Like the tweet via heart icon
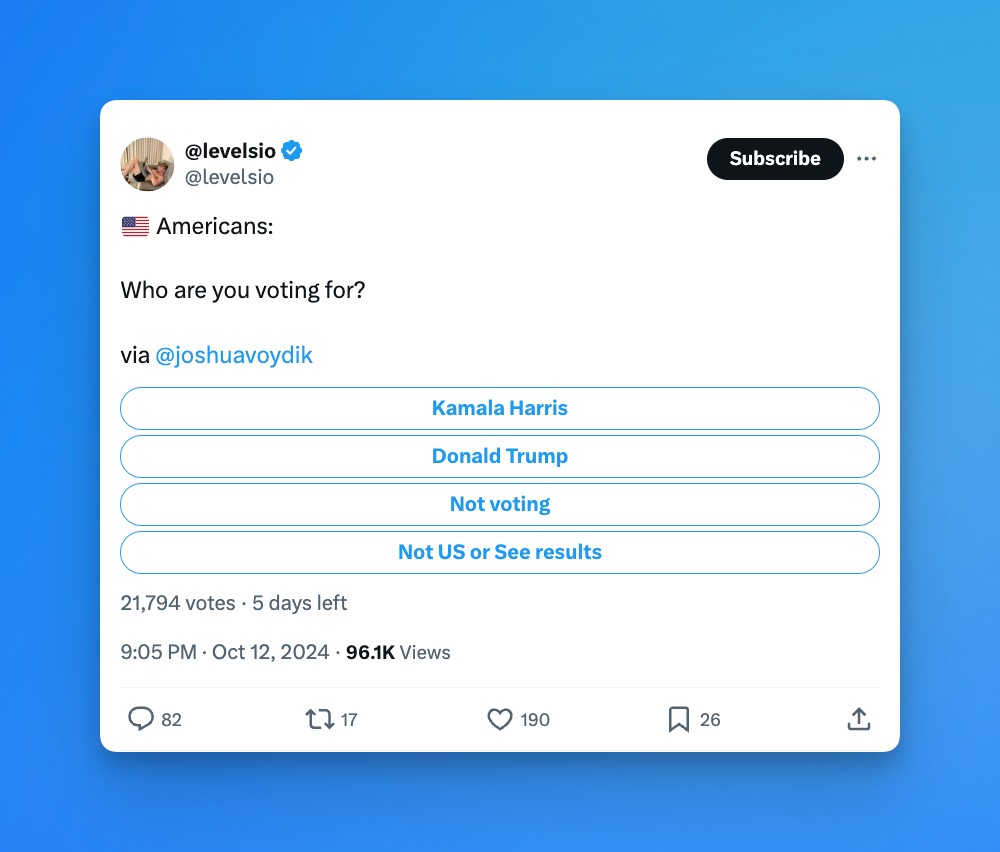1000x852 pixels. pos(499,719)
